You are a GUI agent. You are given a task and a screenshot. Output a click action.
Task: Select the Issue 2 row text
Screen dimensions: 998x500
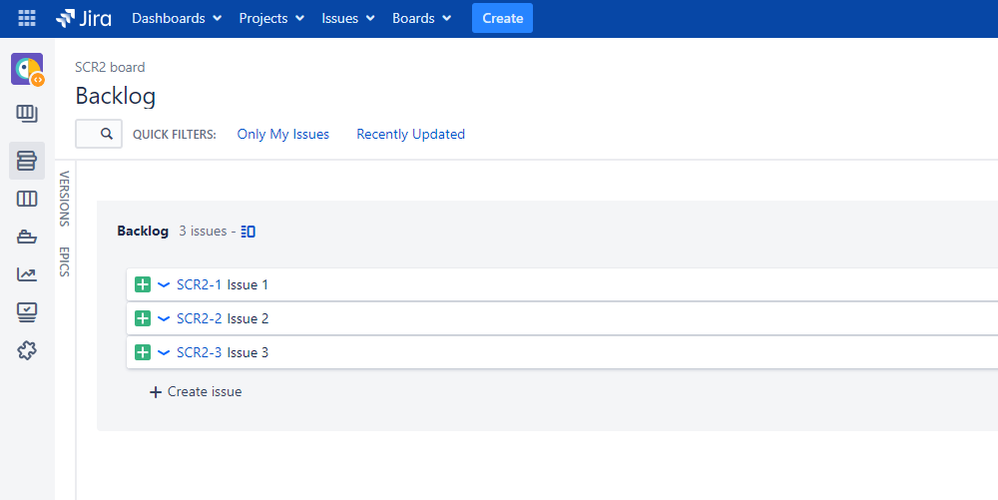pyautogui.click(x=248, y=318)
